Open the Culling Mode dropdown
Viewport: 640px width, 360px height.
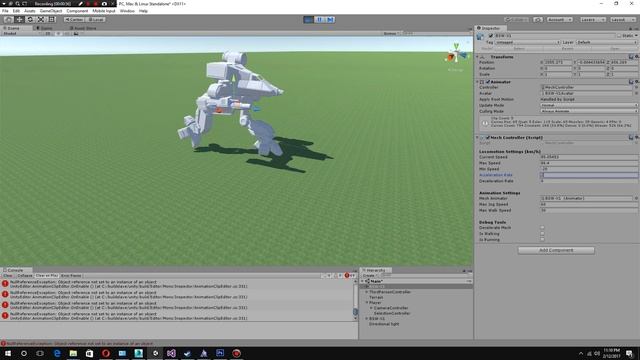589,111
